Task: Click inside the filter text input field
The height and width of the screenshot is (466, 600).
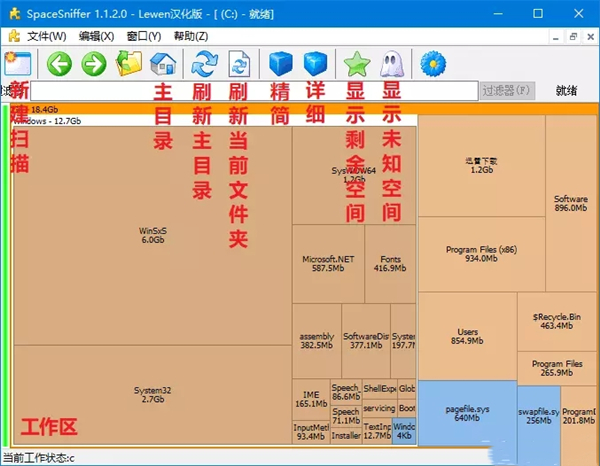Action: [250, 91]
